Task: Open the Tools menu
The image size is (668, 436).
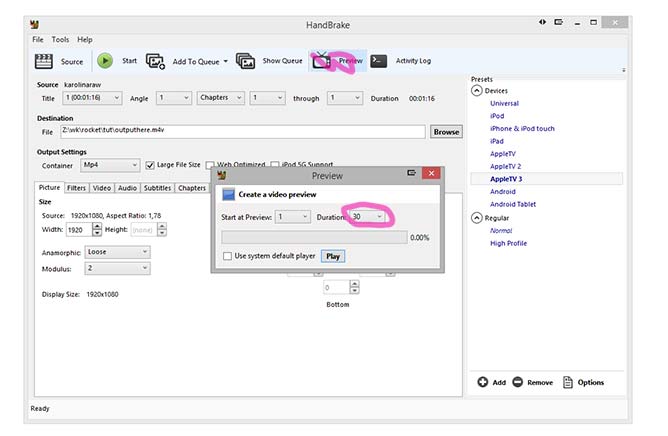Action: [x=60, y=40]
